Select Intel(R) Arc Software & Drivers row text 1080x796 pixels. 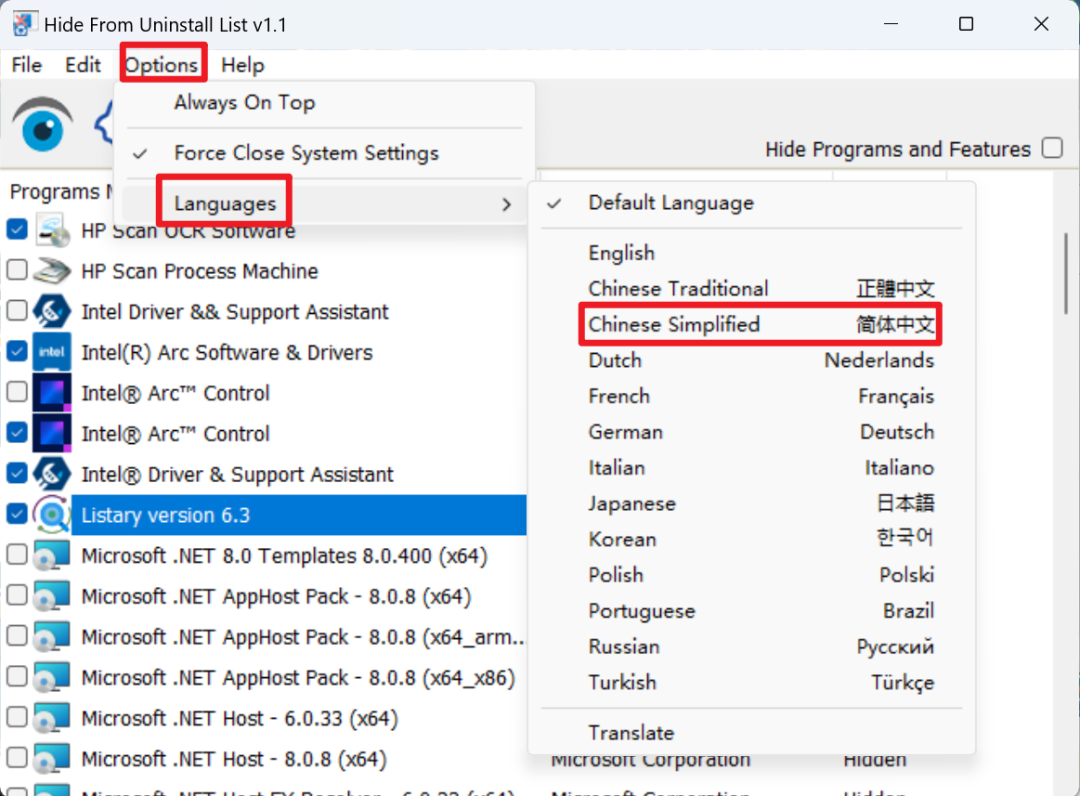pos(227,353)
